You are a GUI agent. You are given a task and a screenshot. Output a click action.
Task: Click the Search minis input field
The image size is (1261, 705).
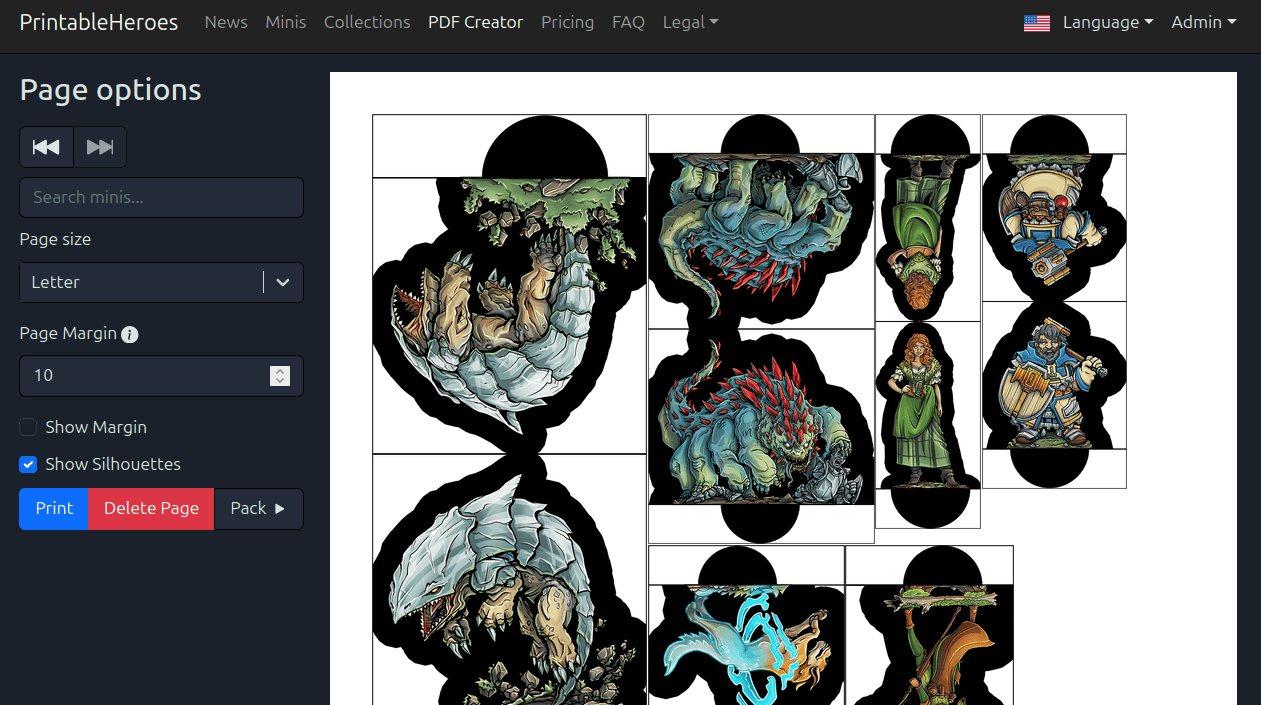161,197
